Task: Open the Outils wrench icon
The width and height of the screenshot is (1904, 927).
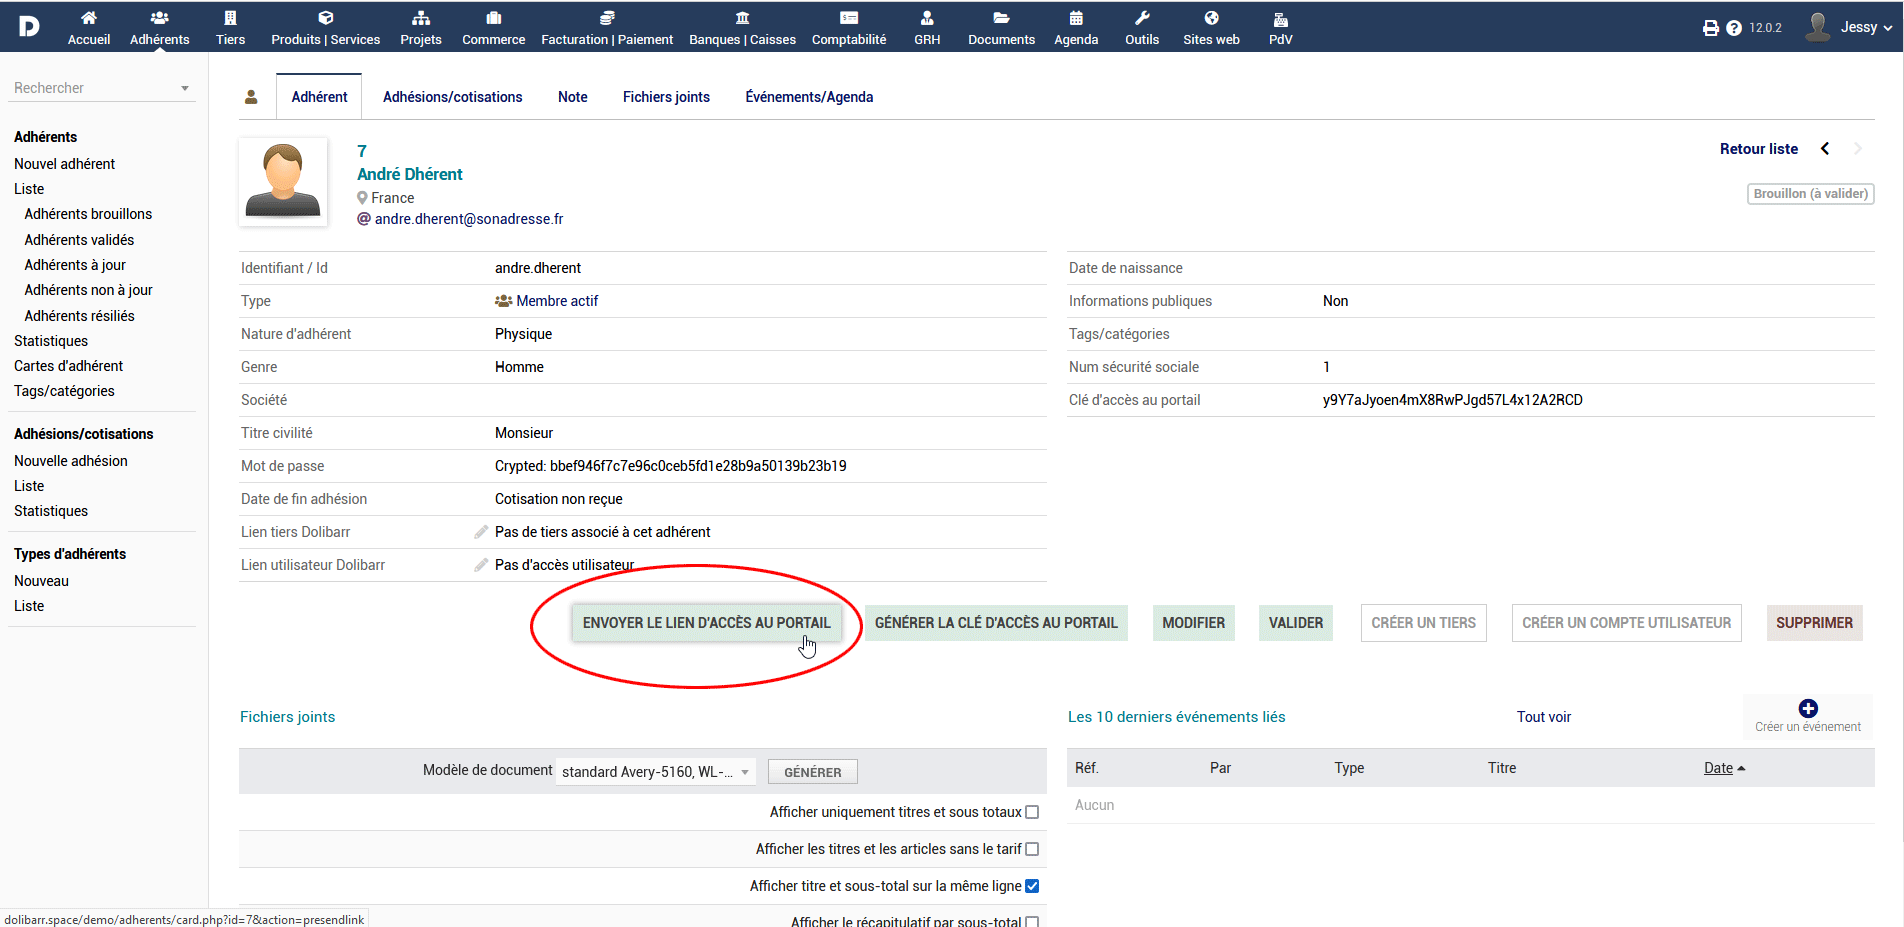Action: [1141, 18]
